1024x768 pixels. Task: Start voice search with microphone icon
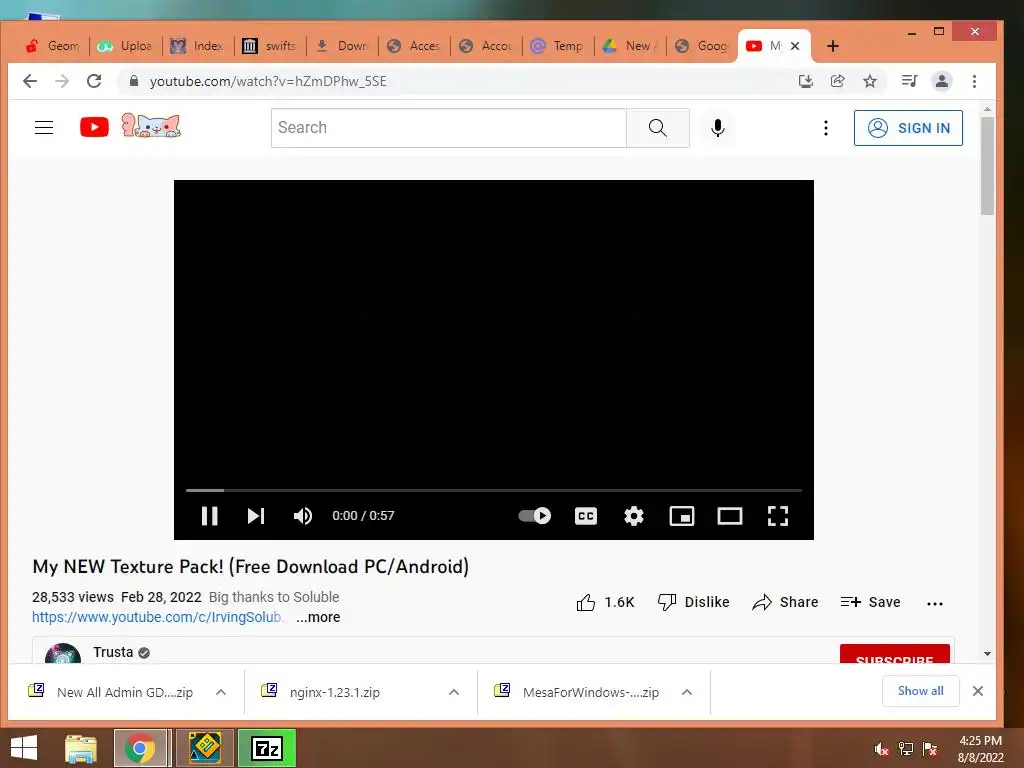pyautogui.click(x=718, y=128)
